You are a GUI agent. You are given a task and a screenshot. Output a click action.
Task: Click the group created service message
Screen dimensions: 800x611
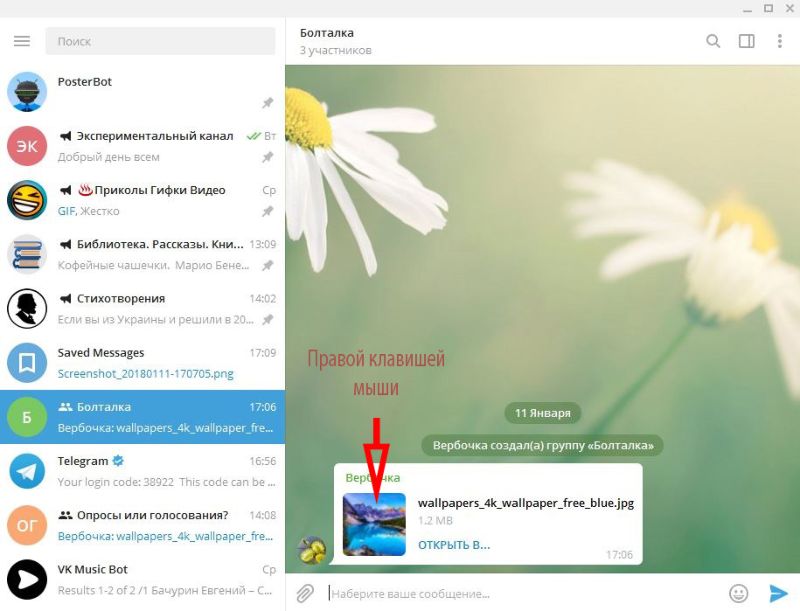coord(543,445)
